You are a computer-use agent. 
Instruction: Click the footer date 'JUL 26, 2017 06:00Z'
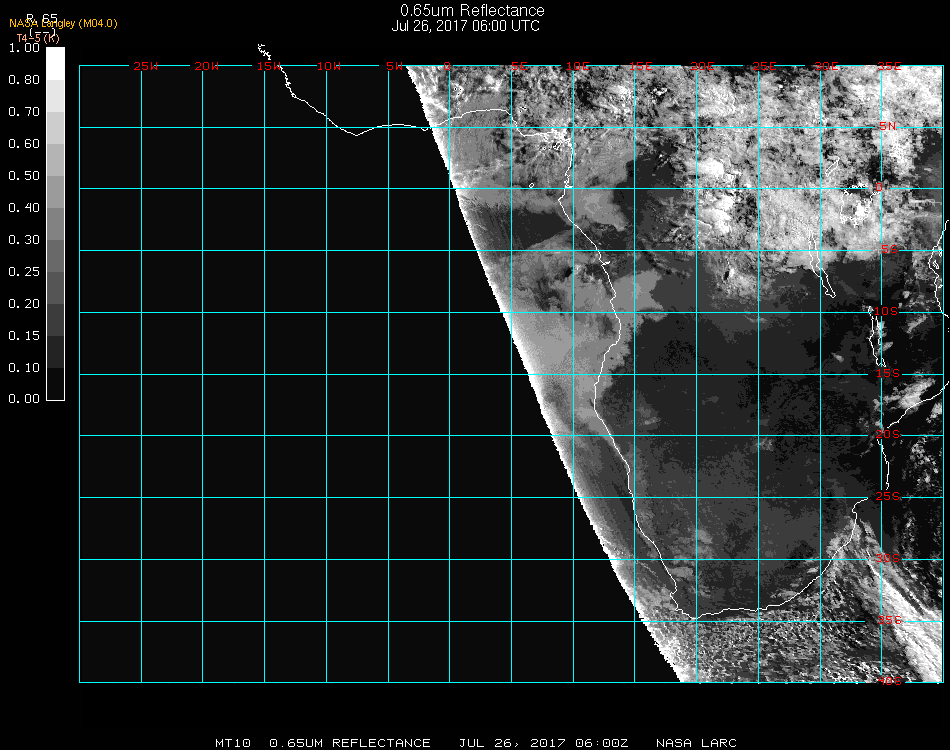click(544, 743)
